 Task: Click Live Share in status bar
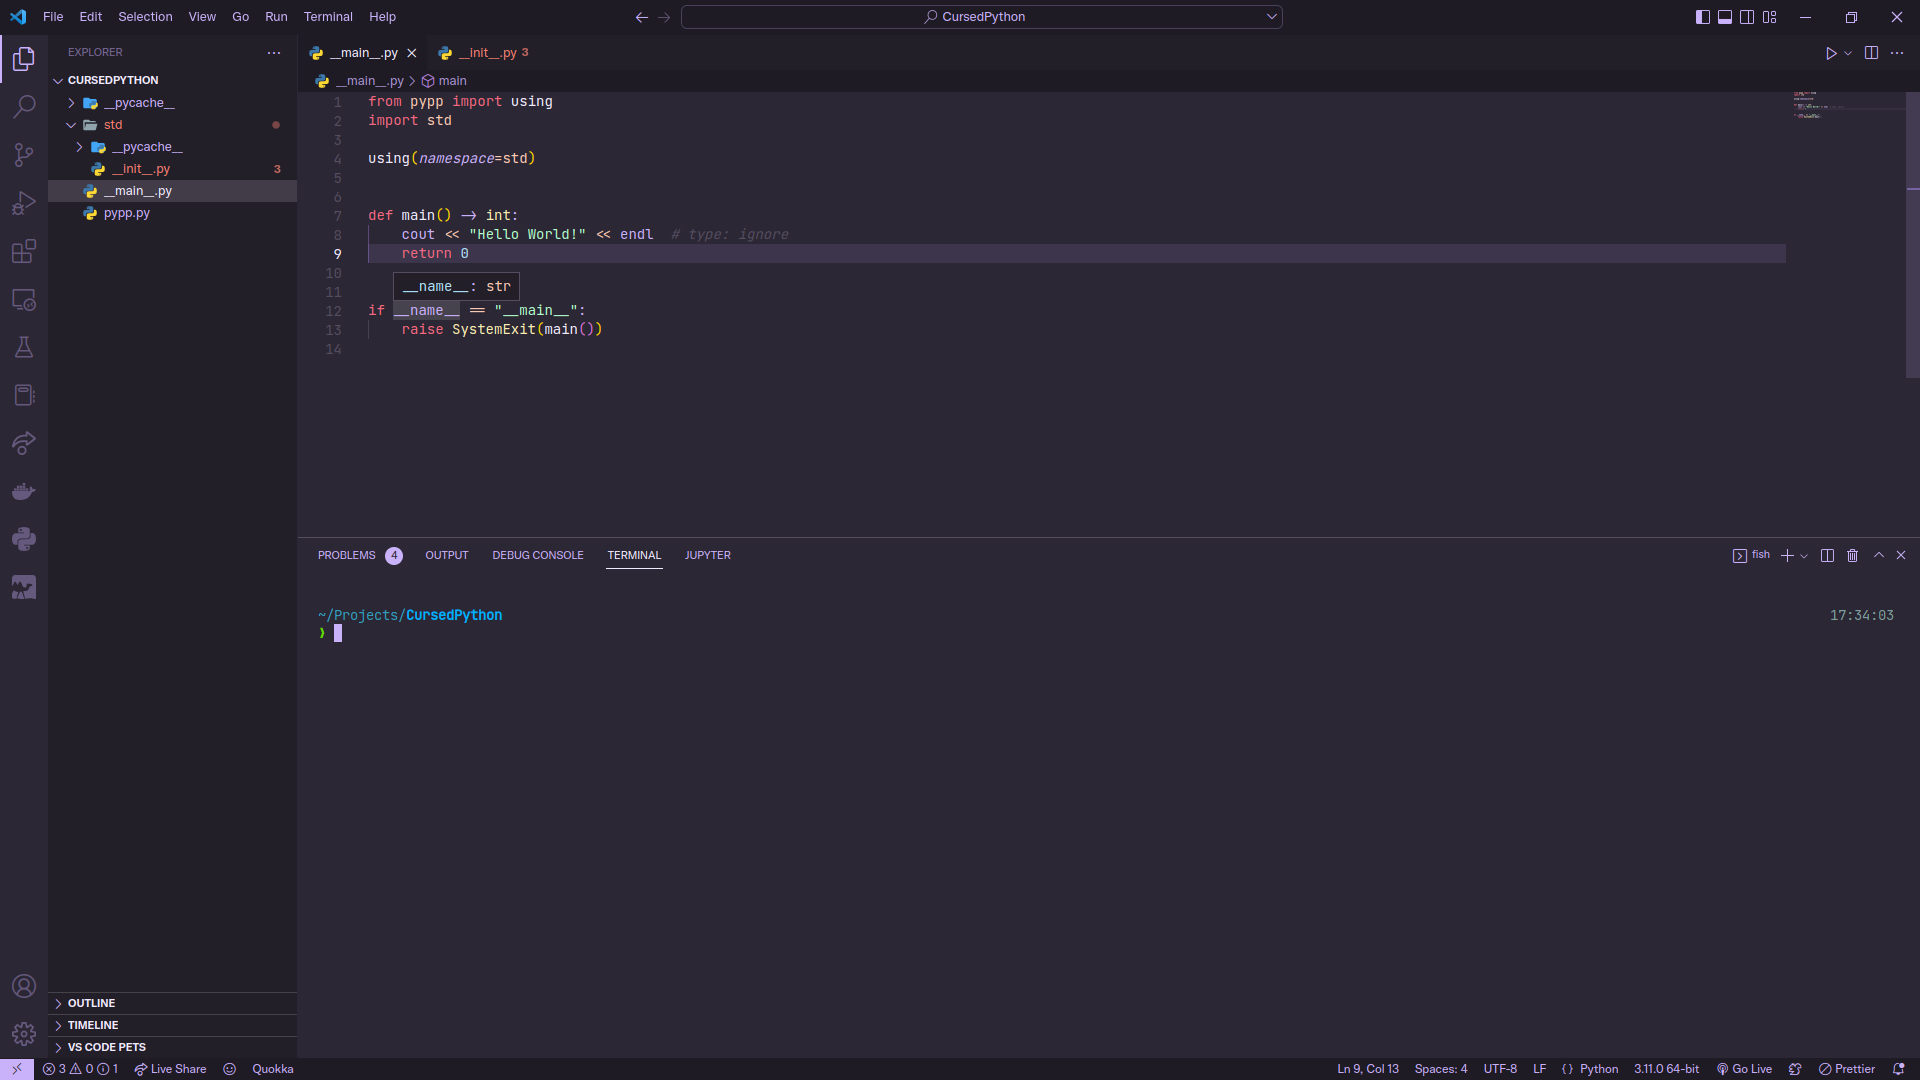(170, 1069)
